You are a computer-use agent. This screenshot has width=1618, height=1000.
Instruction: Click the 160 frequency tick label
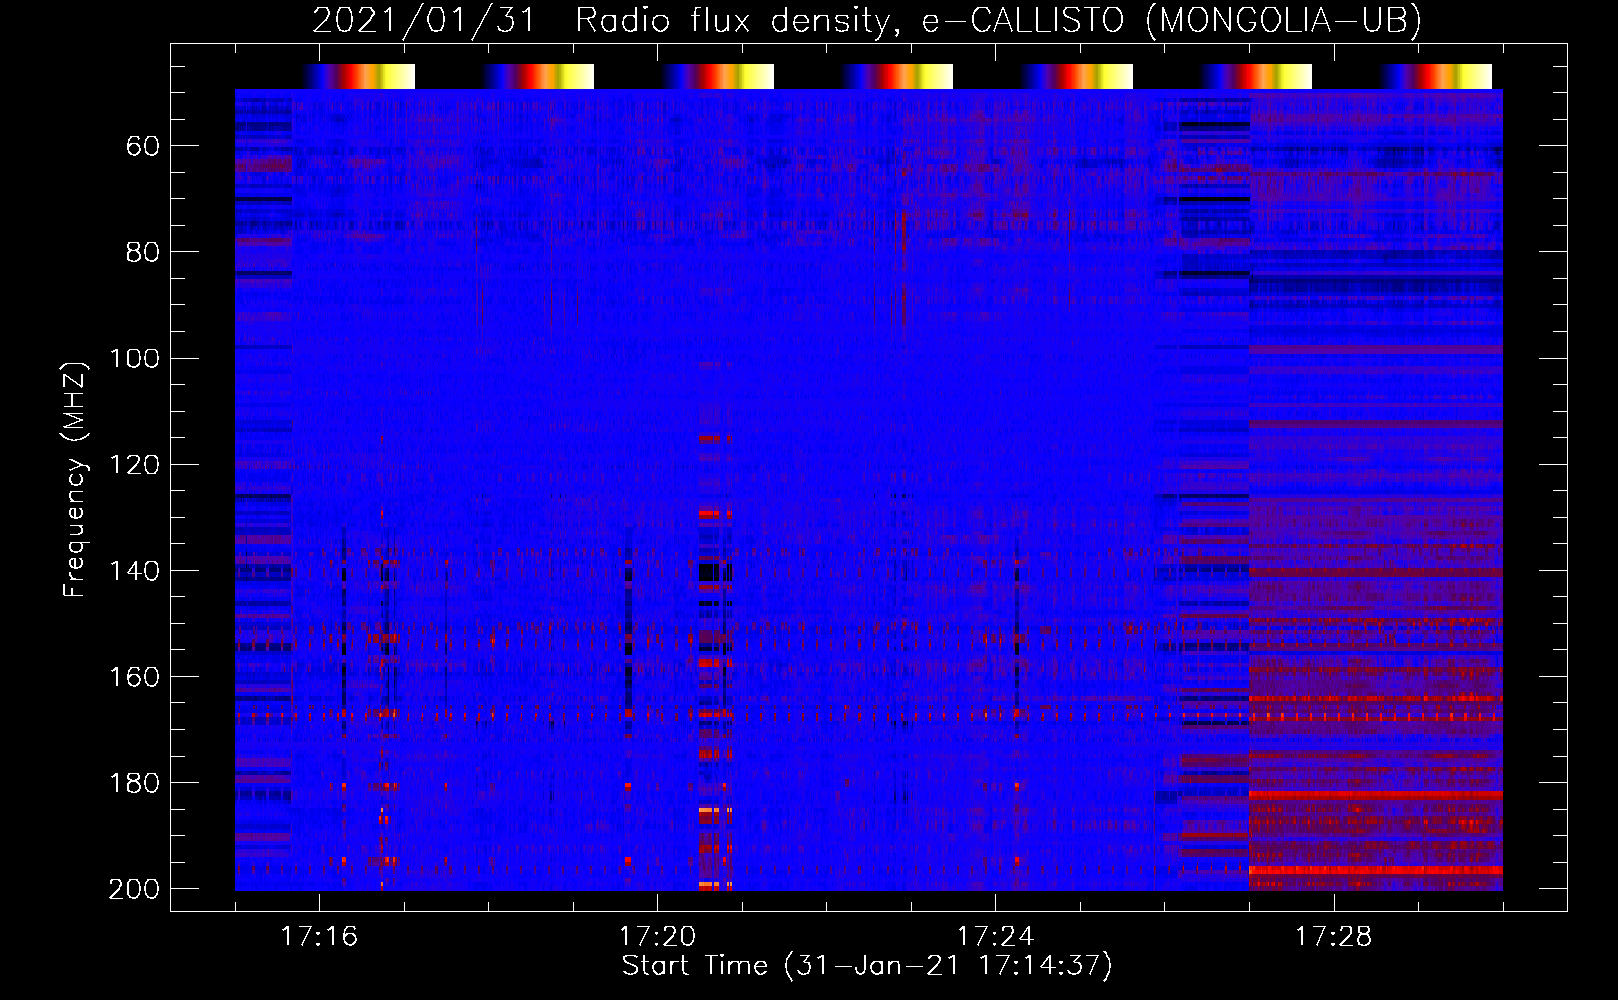coord(135,677)
